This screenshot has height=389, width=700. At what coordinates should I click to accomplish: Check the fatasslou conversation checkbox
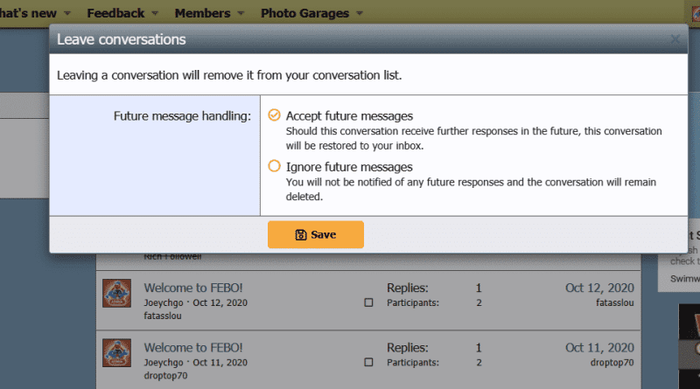pyautogui.click(x=368, y=302)
